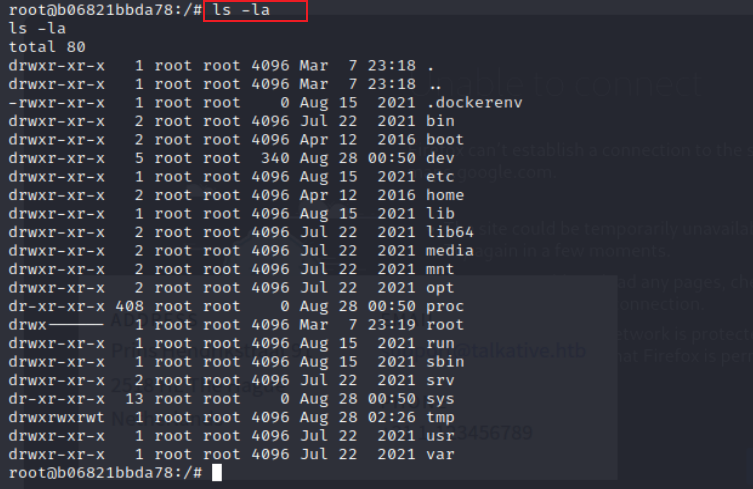753x489 pixels.
Task: Click the sbin directory name
Action: point(443,361)
